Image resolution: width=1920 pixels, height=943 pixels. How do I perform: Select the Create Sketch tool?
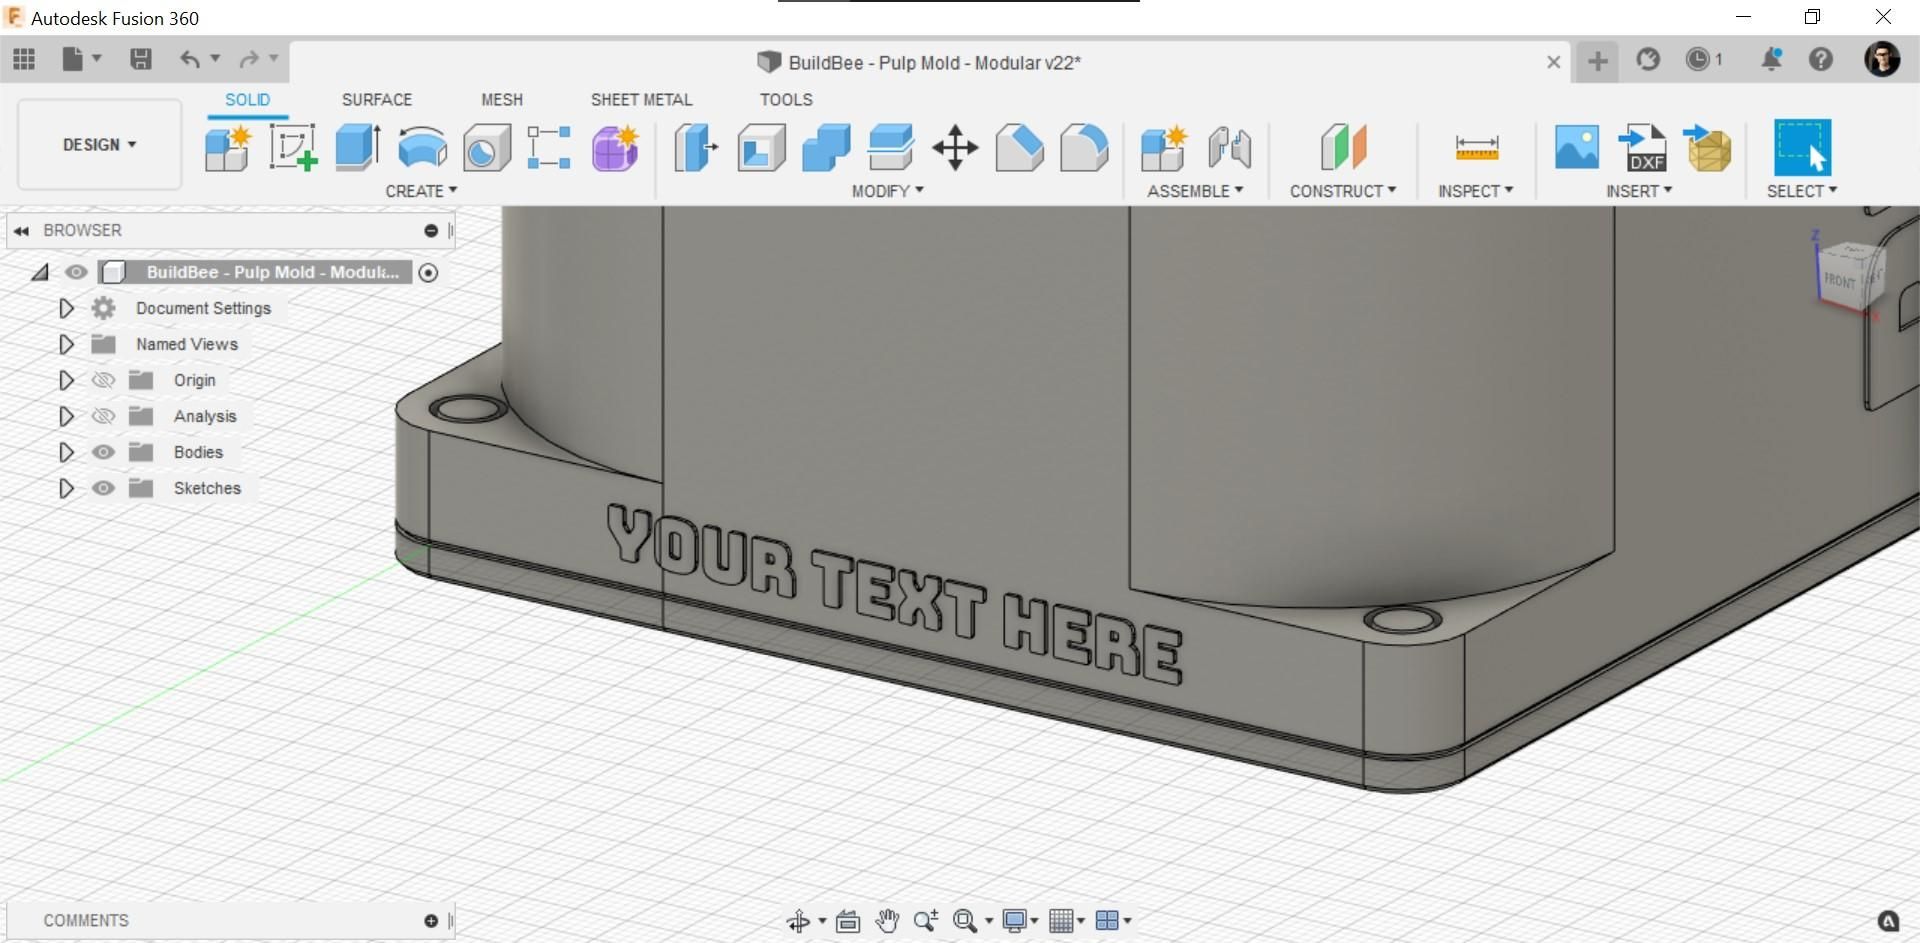pos(293,147)
